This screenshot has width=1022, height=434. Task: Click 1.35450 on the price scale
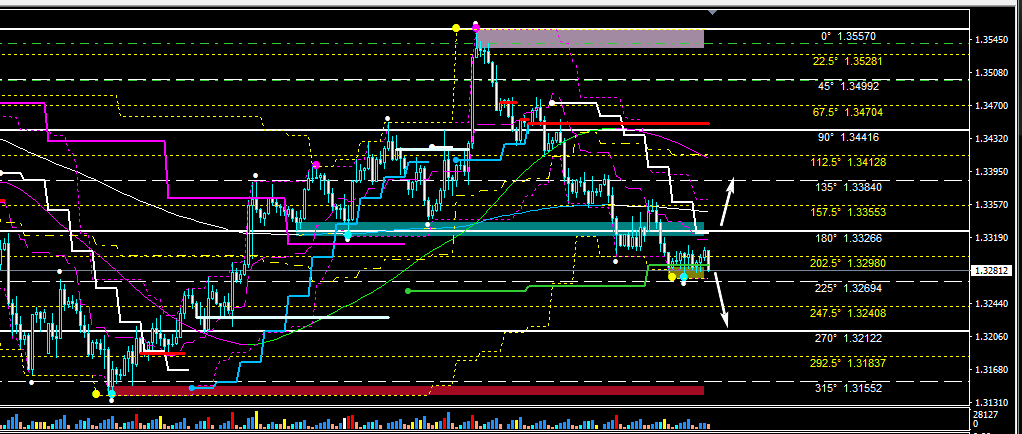pyautogui.click(x=991, y=40)
